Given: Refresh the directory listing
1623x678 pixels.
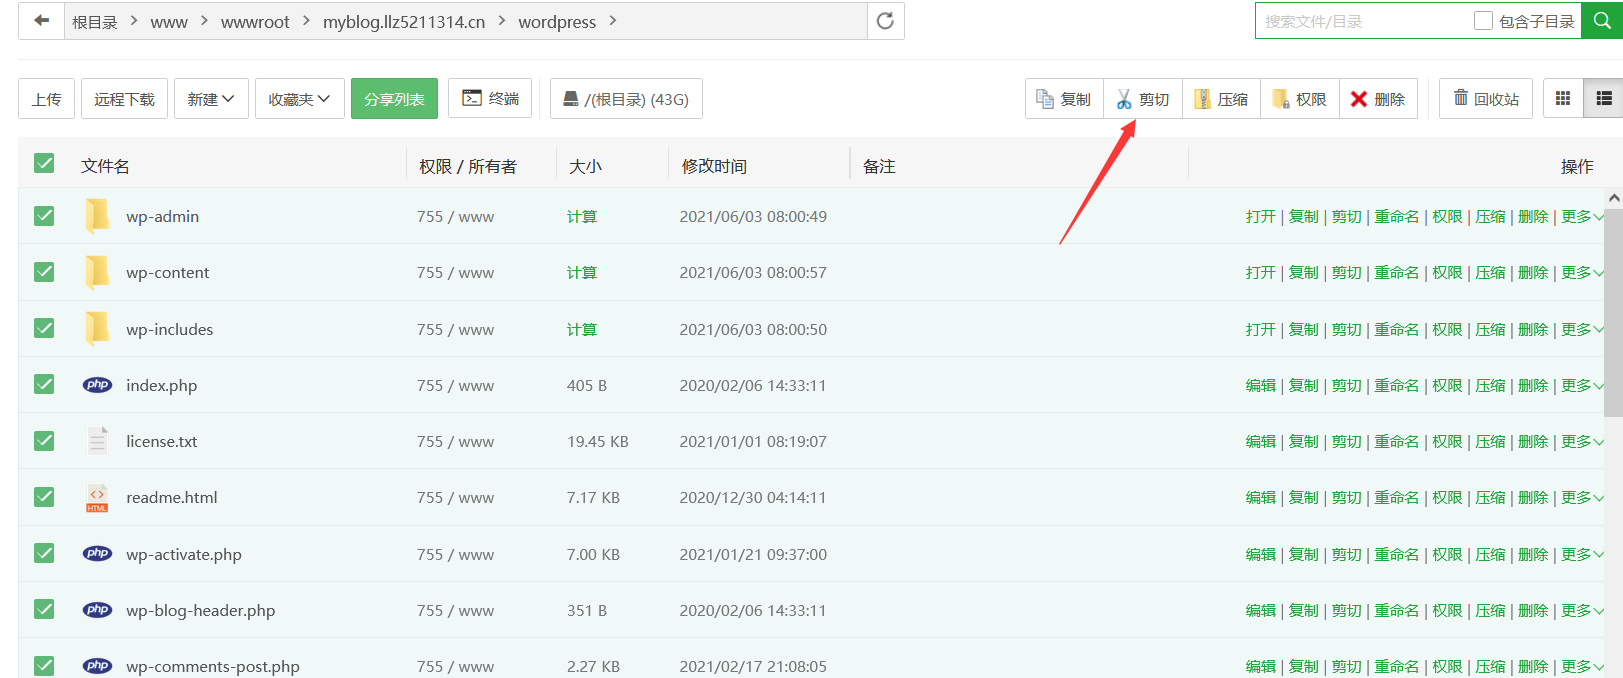Looking at the screenshot, I should [885, 21].
